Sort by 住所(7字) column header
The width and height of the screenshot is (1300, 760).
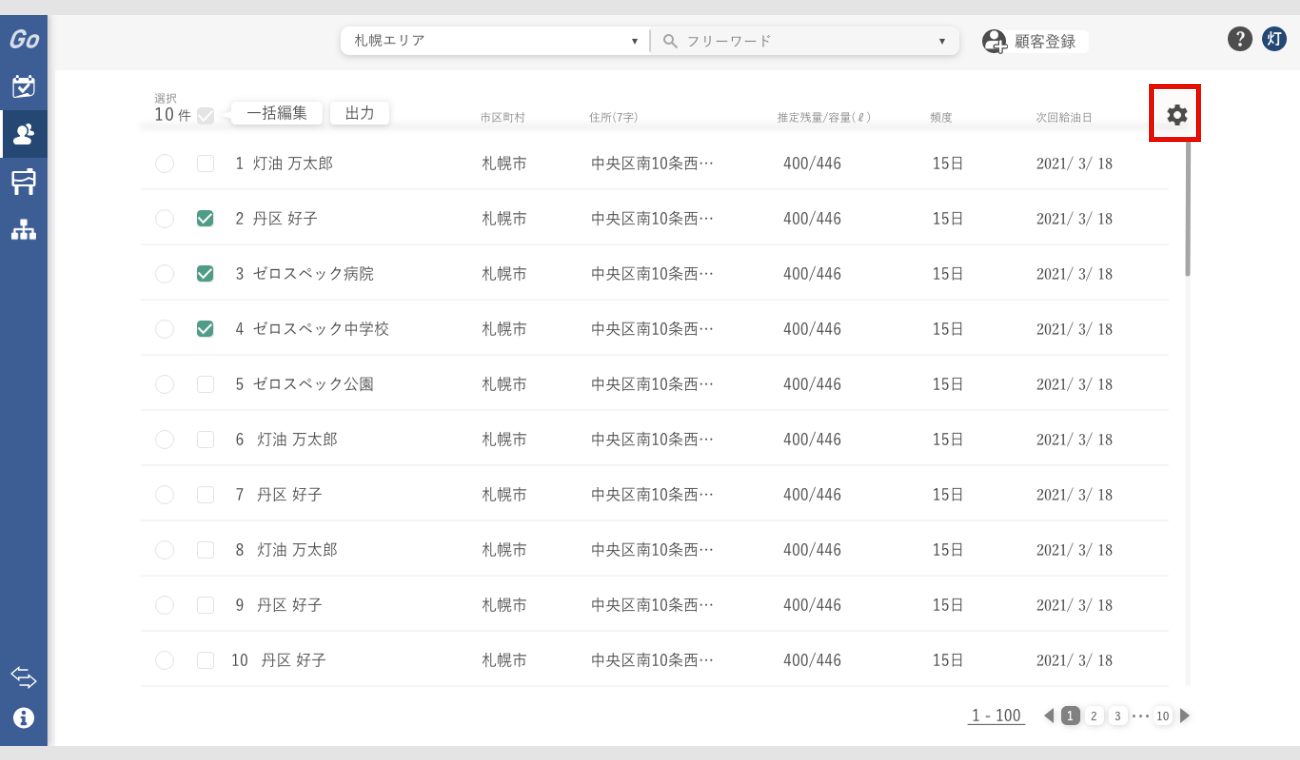(x=614, y=117)
